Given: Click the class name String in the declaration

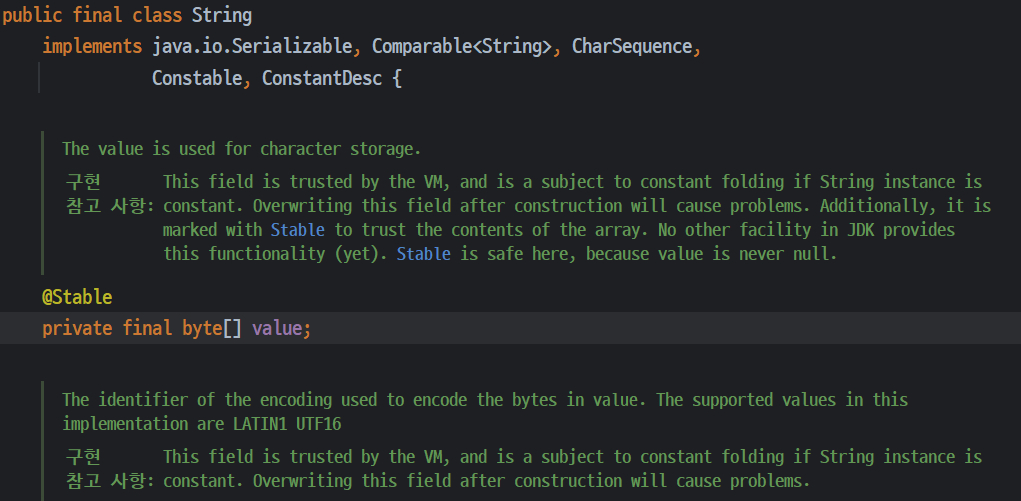Looking at the screenshot, I should pyautogui.click(x=222, y=16).
